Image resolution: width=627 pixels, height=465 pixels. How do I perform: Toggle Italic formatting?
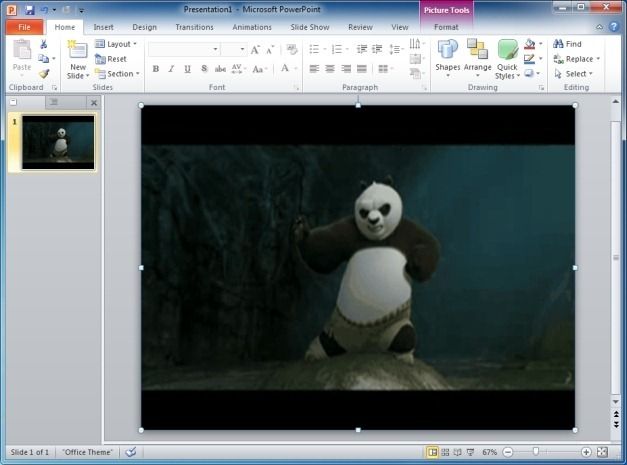point(171,69)
